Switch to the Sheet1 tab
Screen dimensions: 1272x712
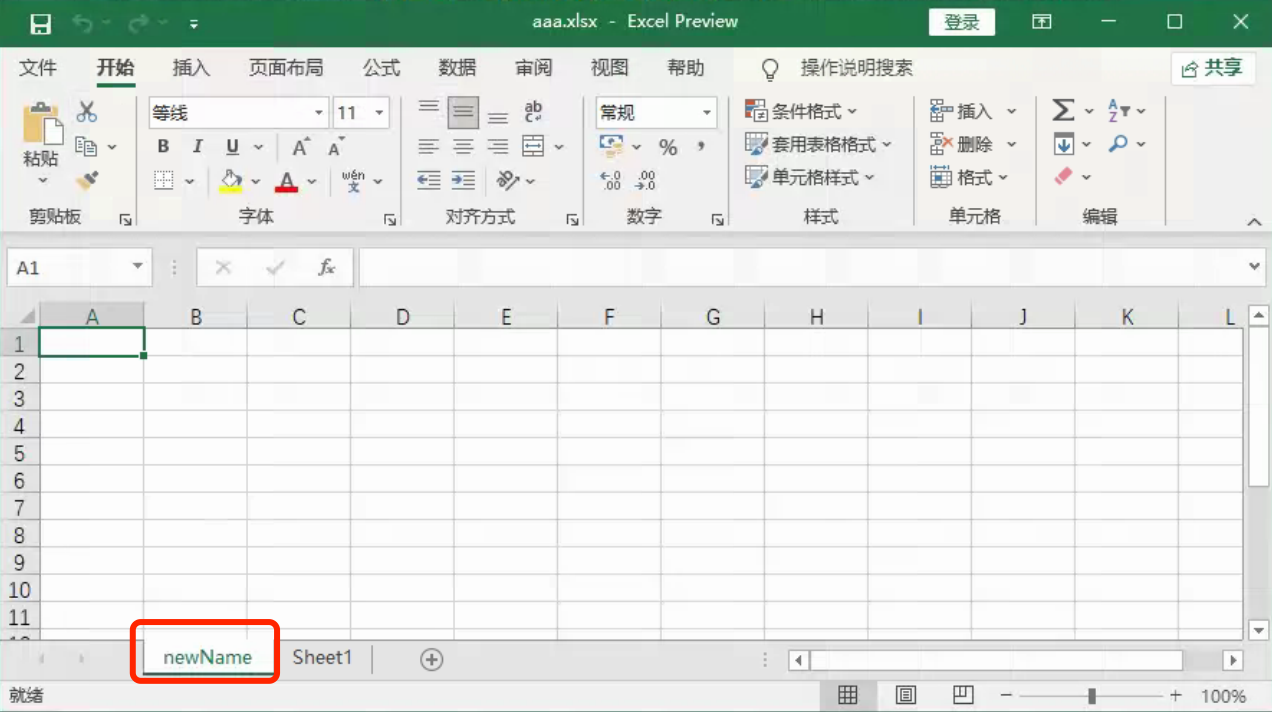322,658
